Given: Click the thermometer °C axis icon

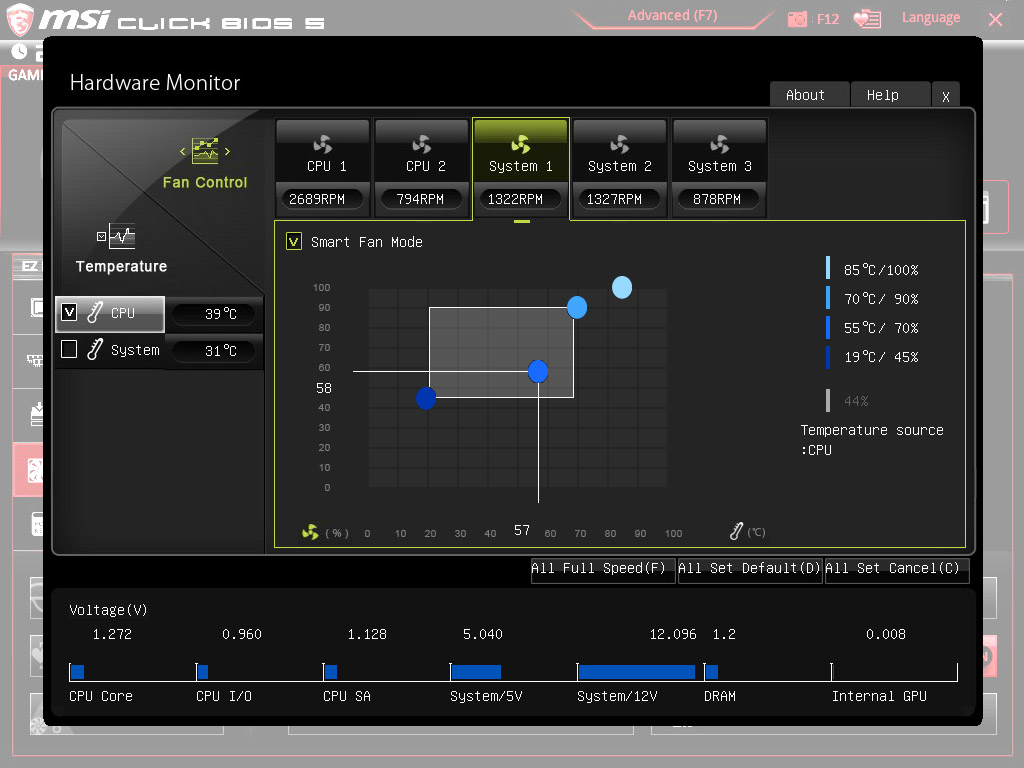Looking at the screenshot, I should point(736,532).
